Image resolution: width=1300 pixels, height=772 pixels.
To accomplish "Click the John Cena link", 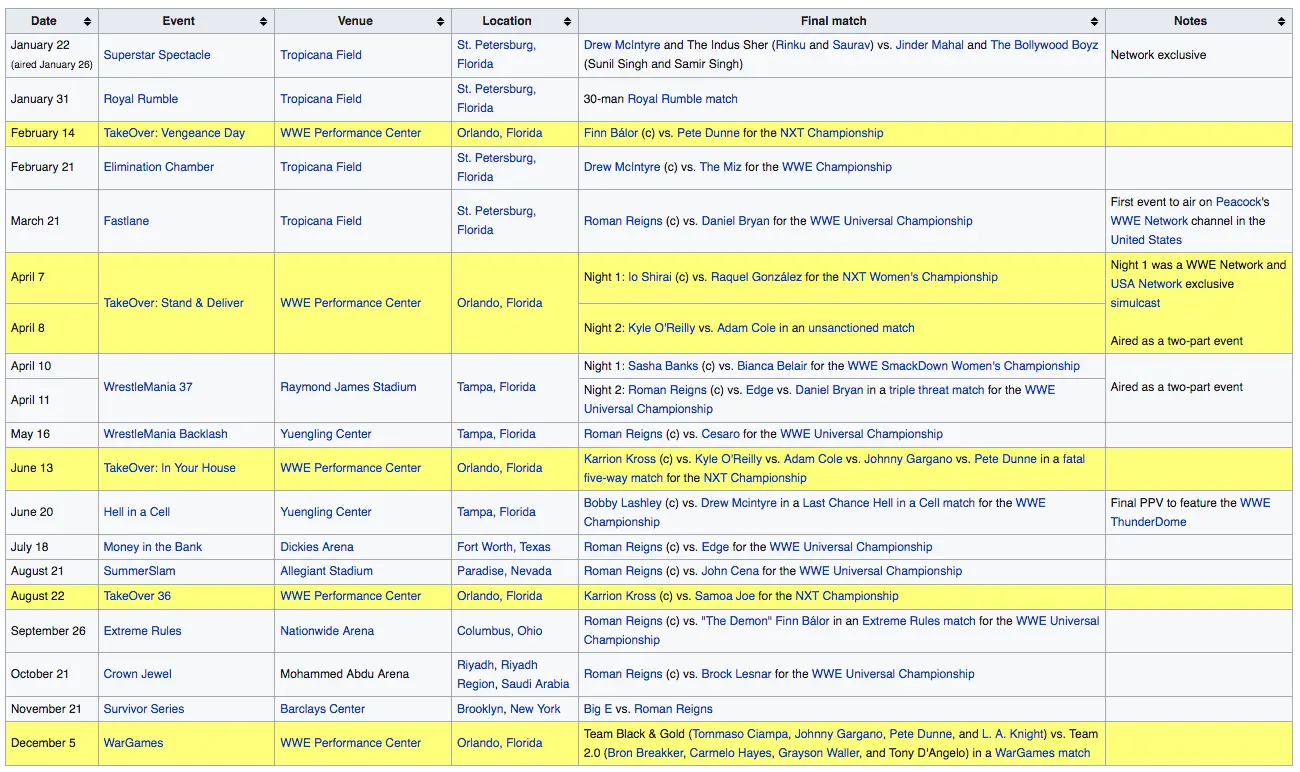I will coord(729,571).
